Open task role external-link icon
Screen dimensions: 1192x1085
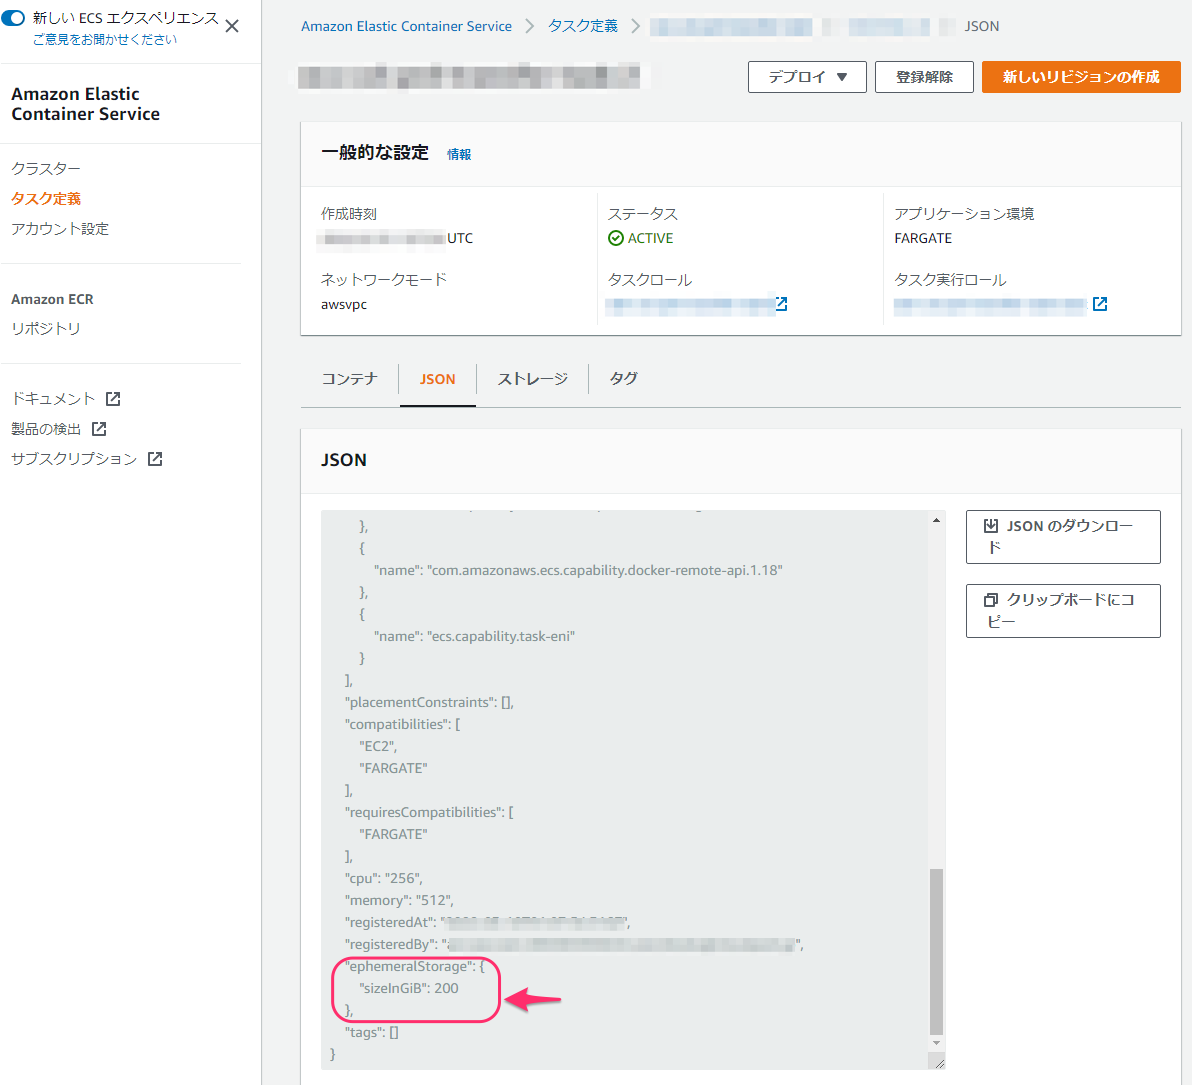coord(781,304)
